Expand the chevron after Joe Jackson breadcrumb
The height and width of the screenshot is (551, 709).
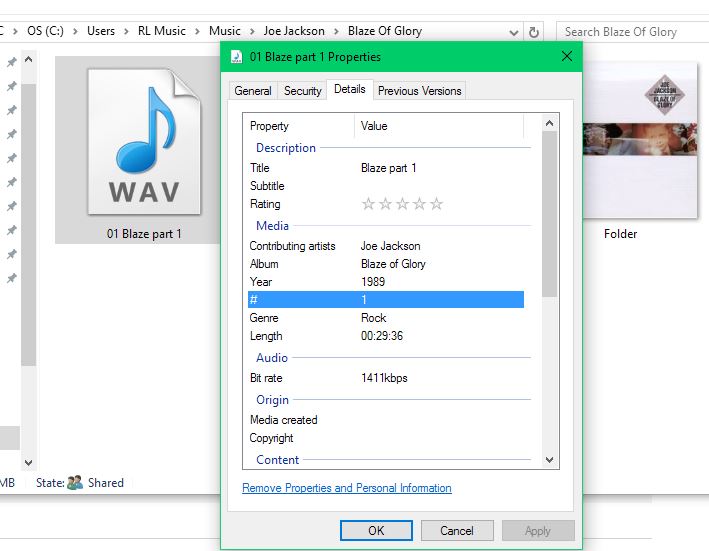[x=336, y=32]
